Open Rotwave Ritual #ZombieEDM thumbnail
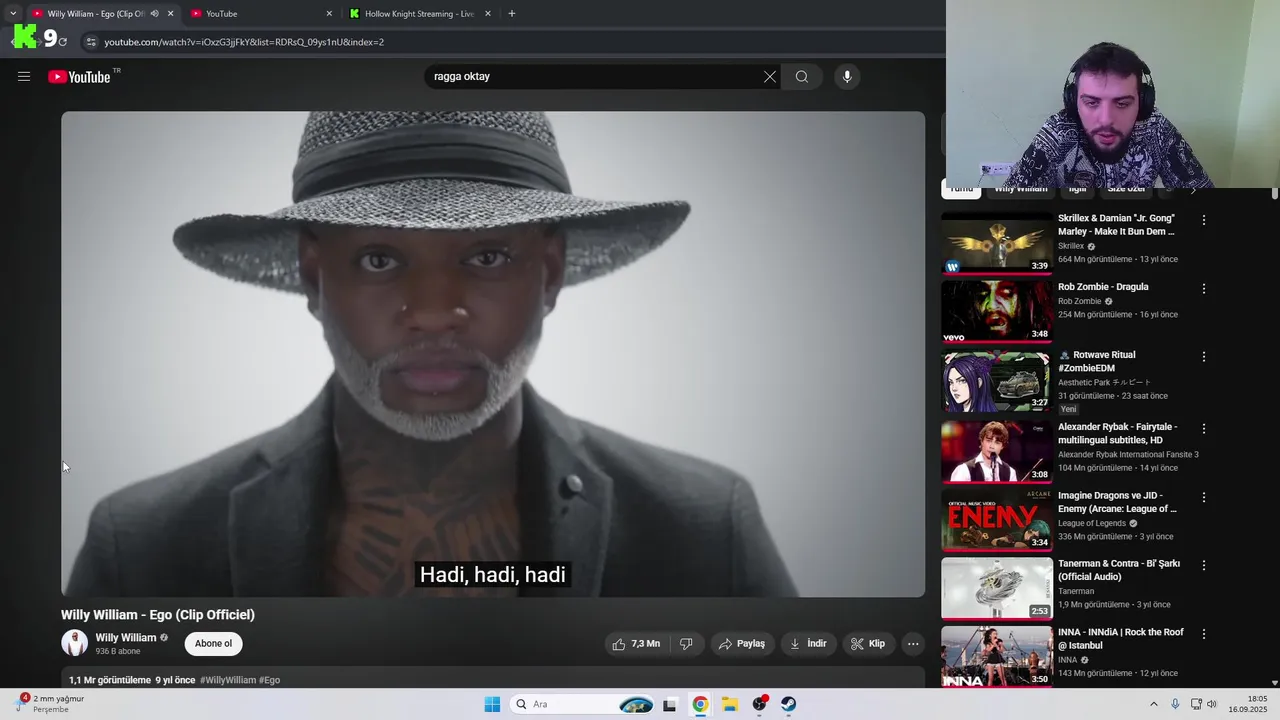Screen dimensions: 1280x720 [997, 379]
